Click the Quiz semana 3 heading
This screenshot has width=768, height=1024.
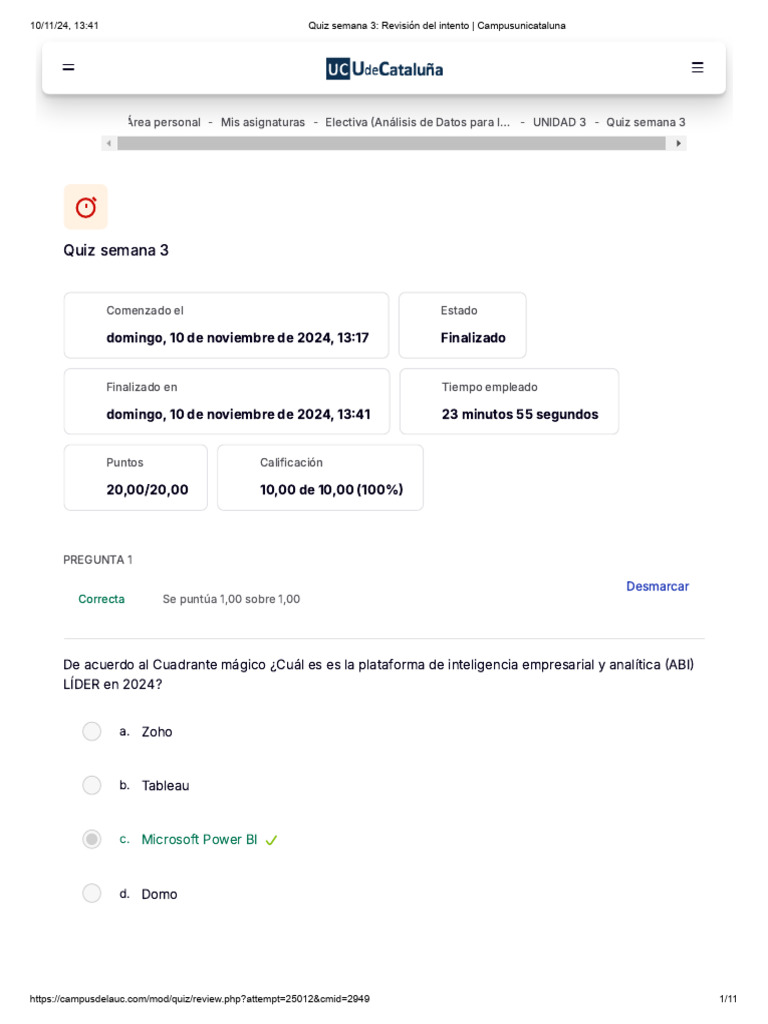pos(116,250)
